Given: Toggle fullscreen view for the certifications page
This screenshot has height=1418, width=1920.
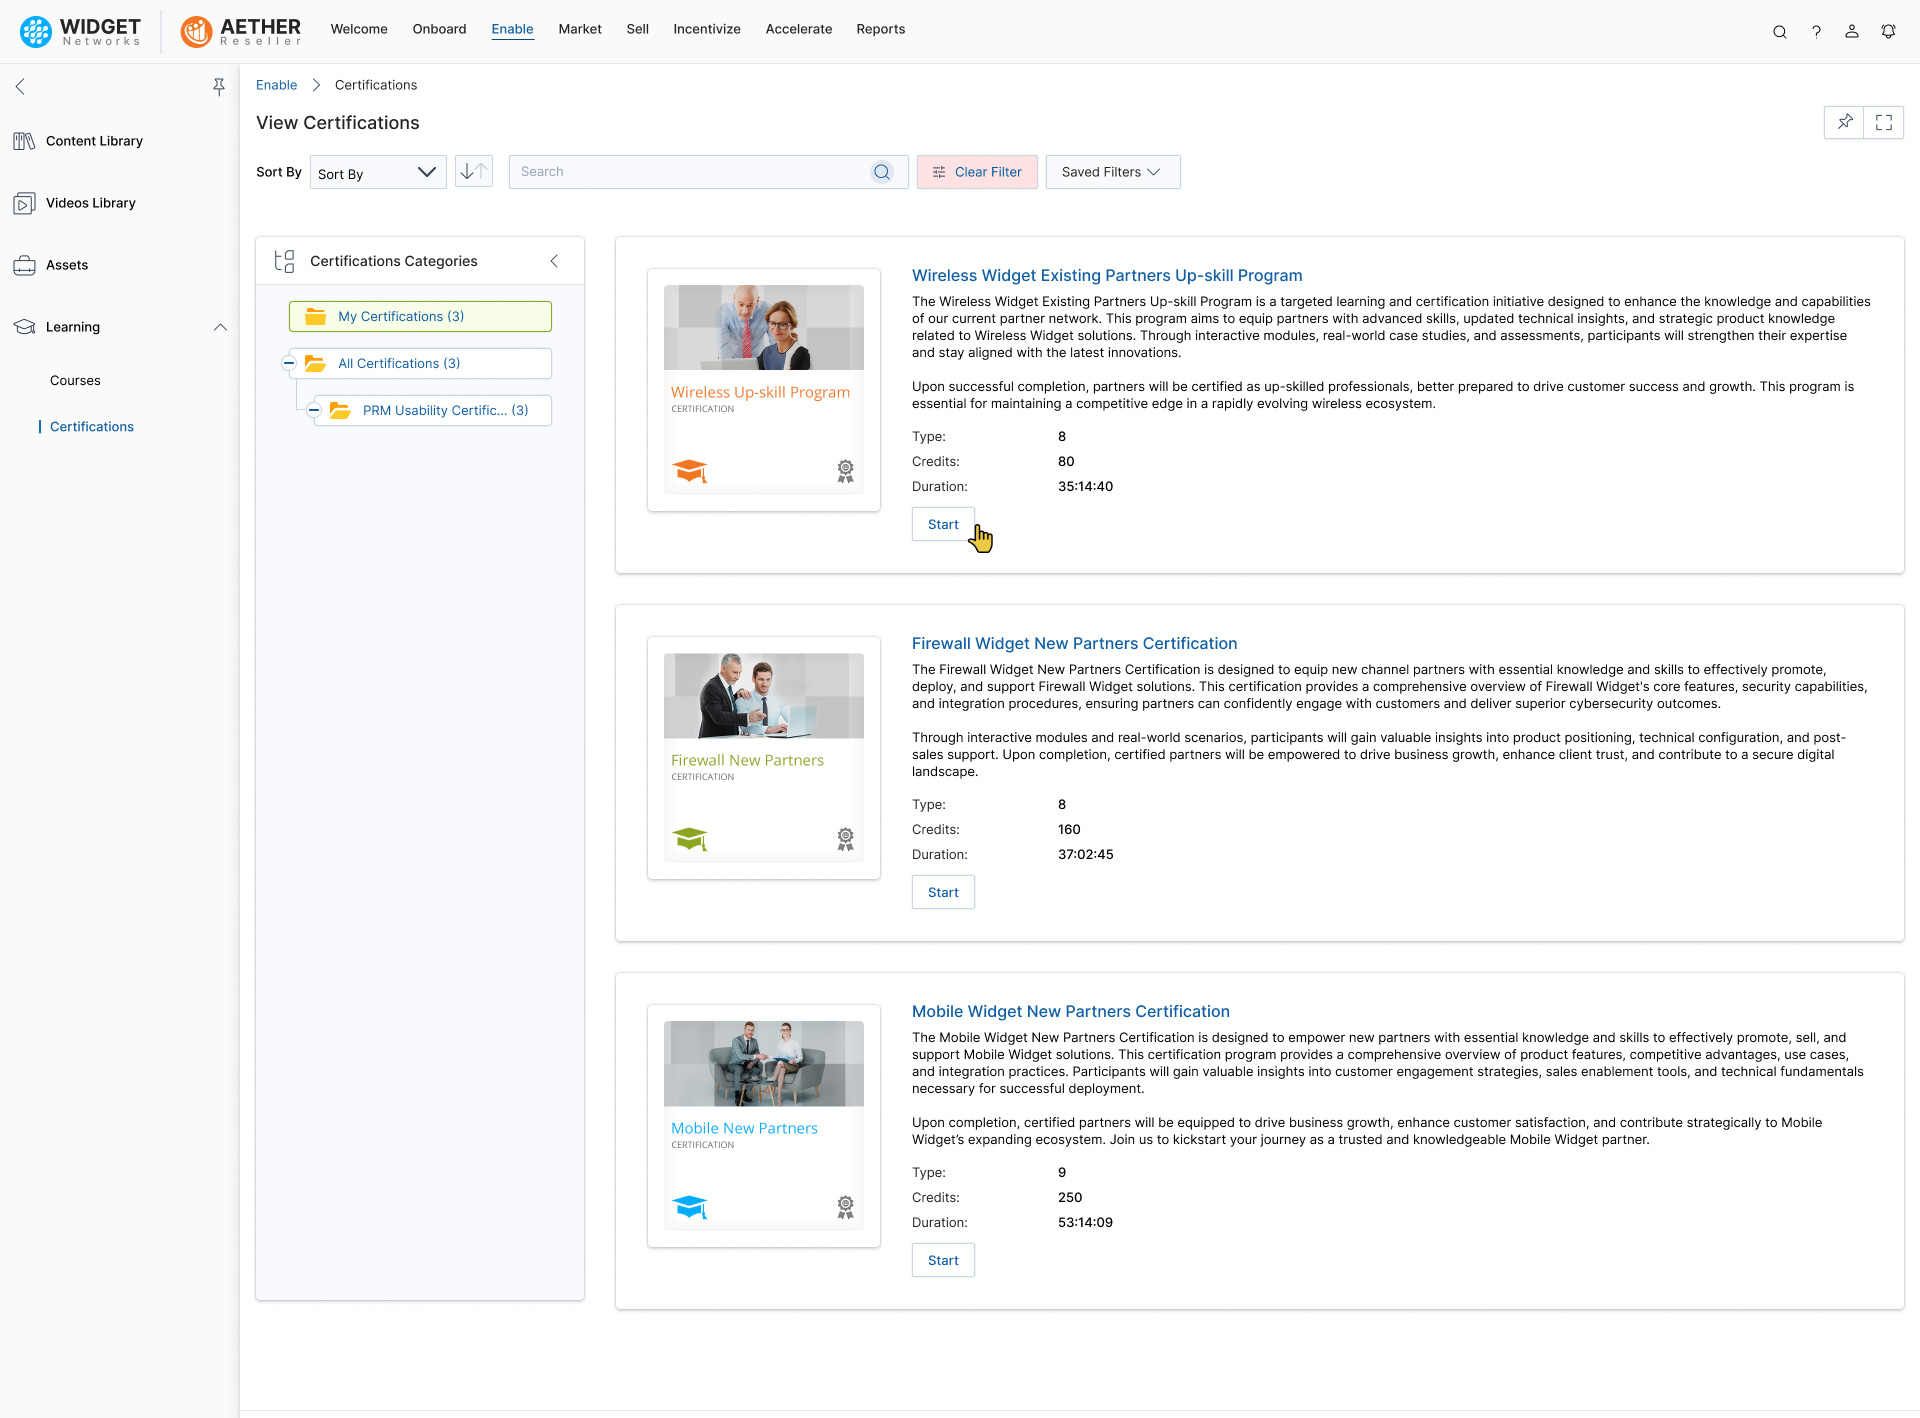Looking at the screenshot, I should pyautogui.click(x=1885, y=122).
